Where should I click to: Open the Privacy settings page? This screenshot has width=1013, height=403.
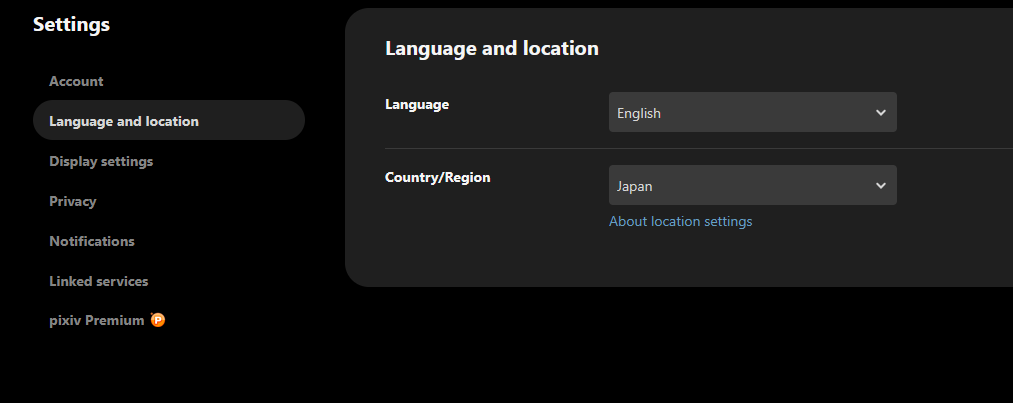click(73, 201)
